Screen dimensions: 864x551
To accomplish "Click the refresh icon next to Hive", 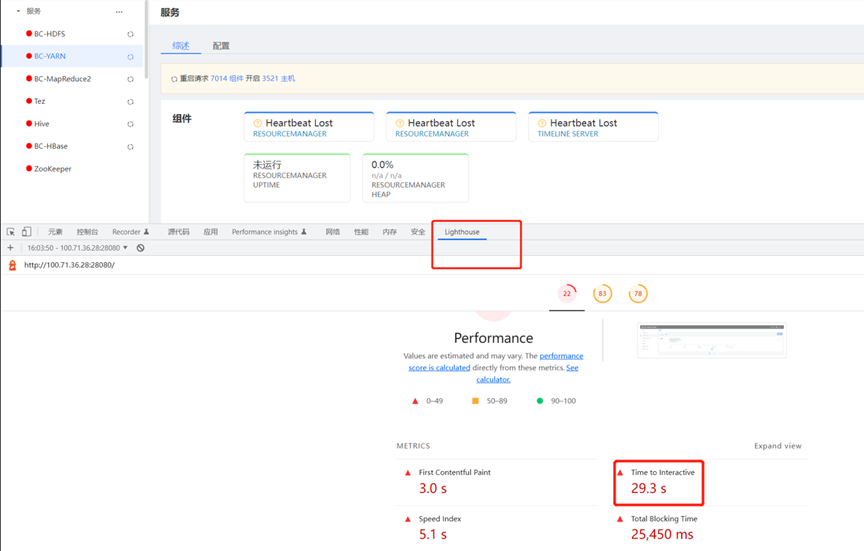I will pyautogui.click(x=131, y=124).
